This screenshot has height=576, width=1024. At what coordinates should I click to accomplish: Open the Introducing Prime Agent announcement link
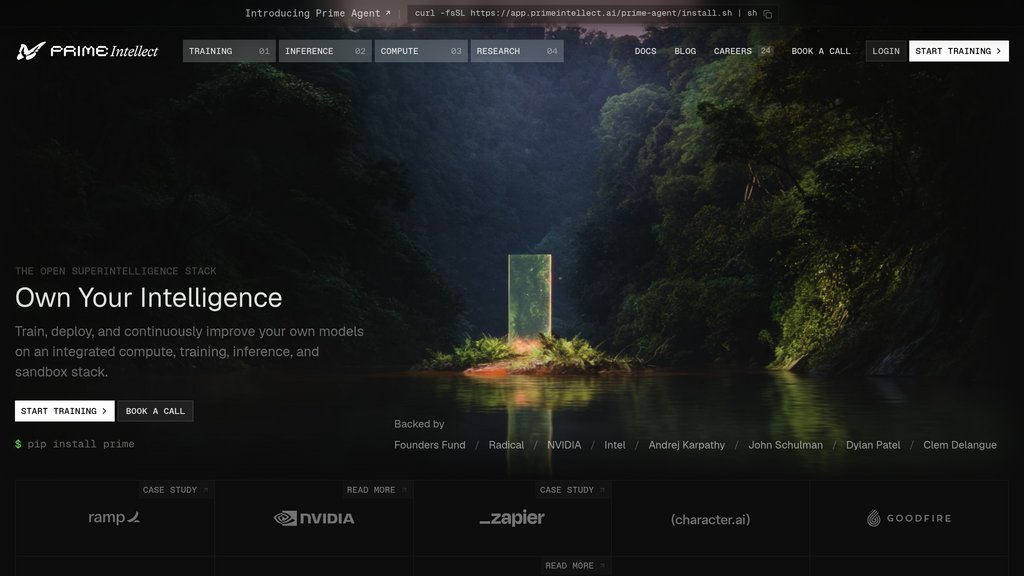(x=318, y=13)
